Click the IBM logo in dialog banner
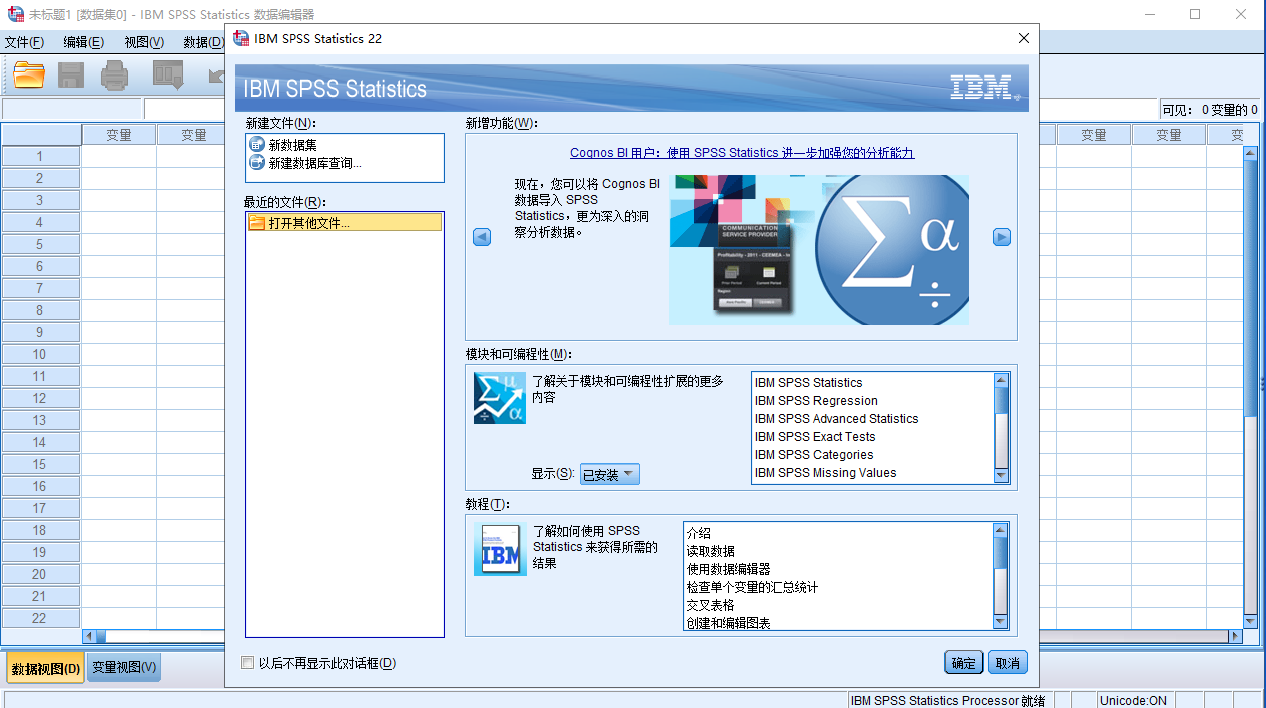The image size is (1266, 708). click(984, 87)
